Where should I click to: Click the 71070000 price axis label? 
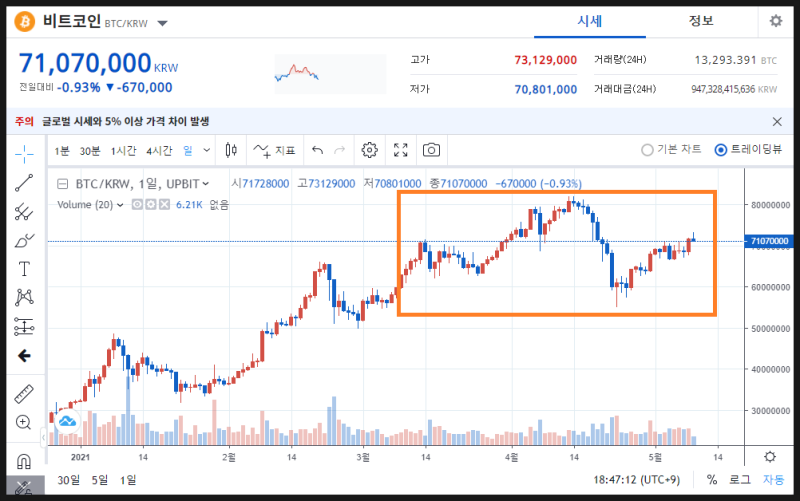pyautogui.click(x=768, y=241)
